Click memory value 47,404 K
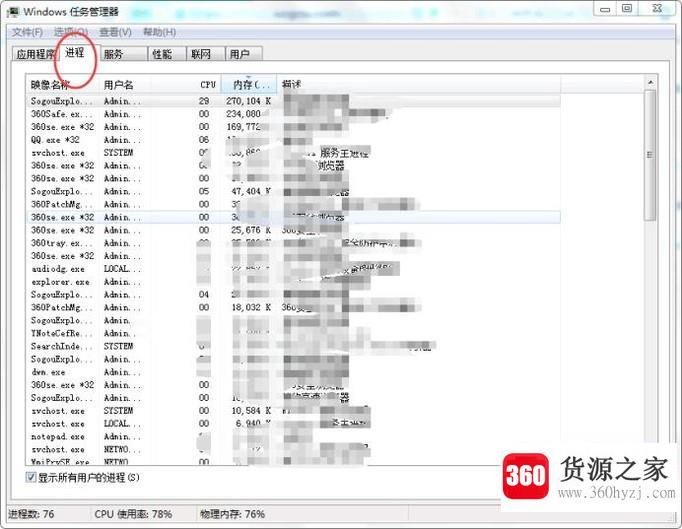Screen dimensions: 682x529 pos(251,191)
